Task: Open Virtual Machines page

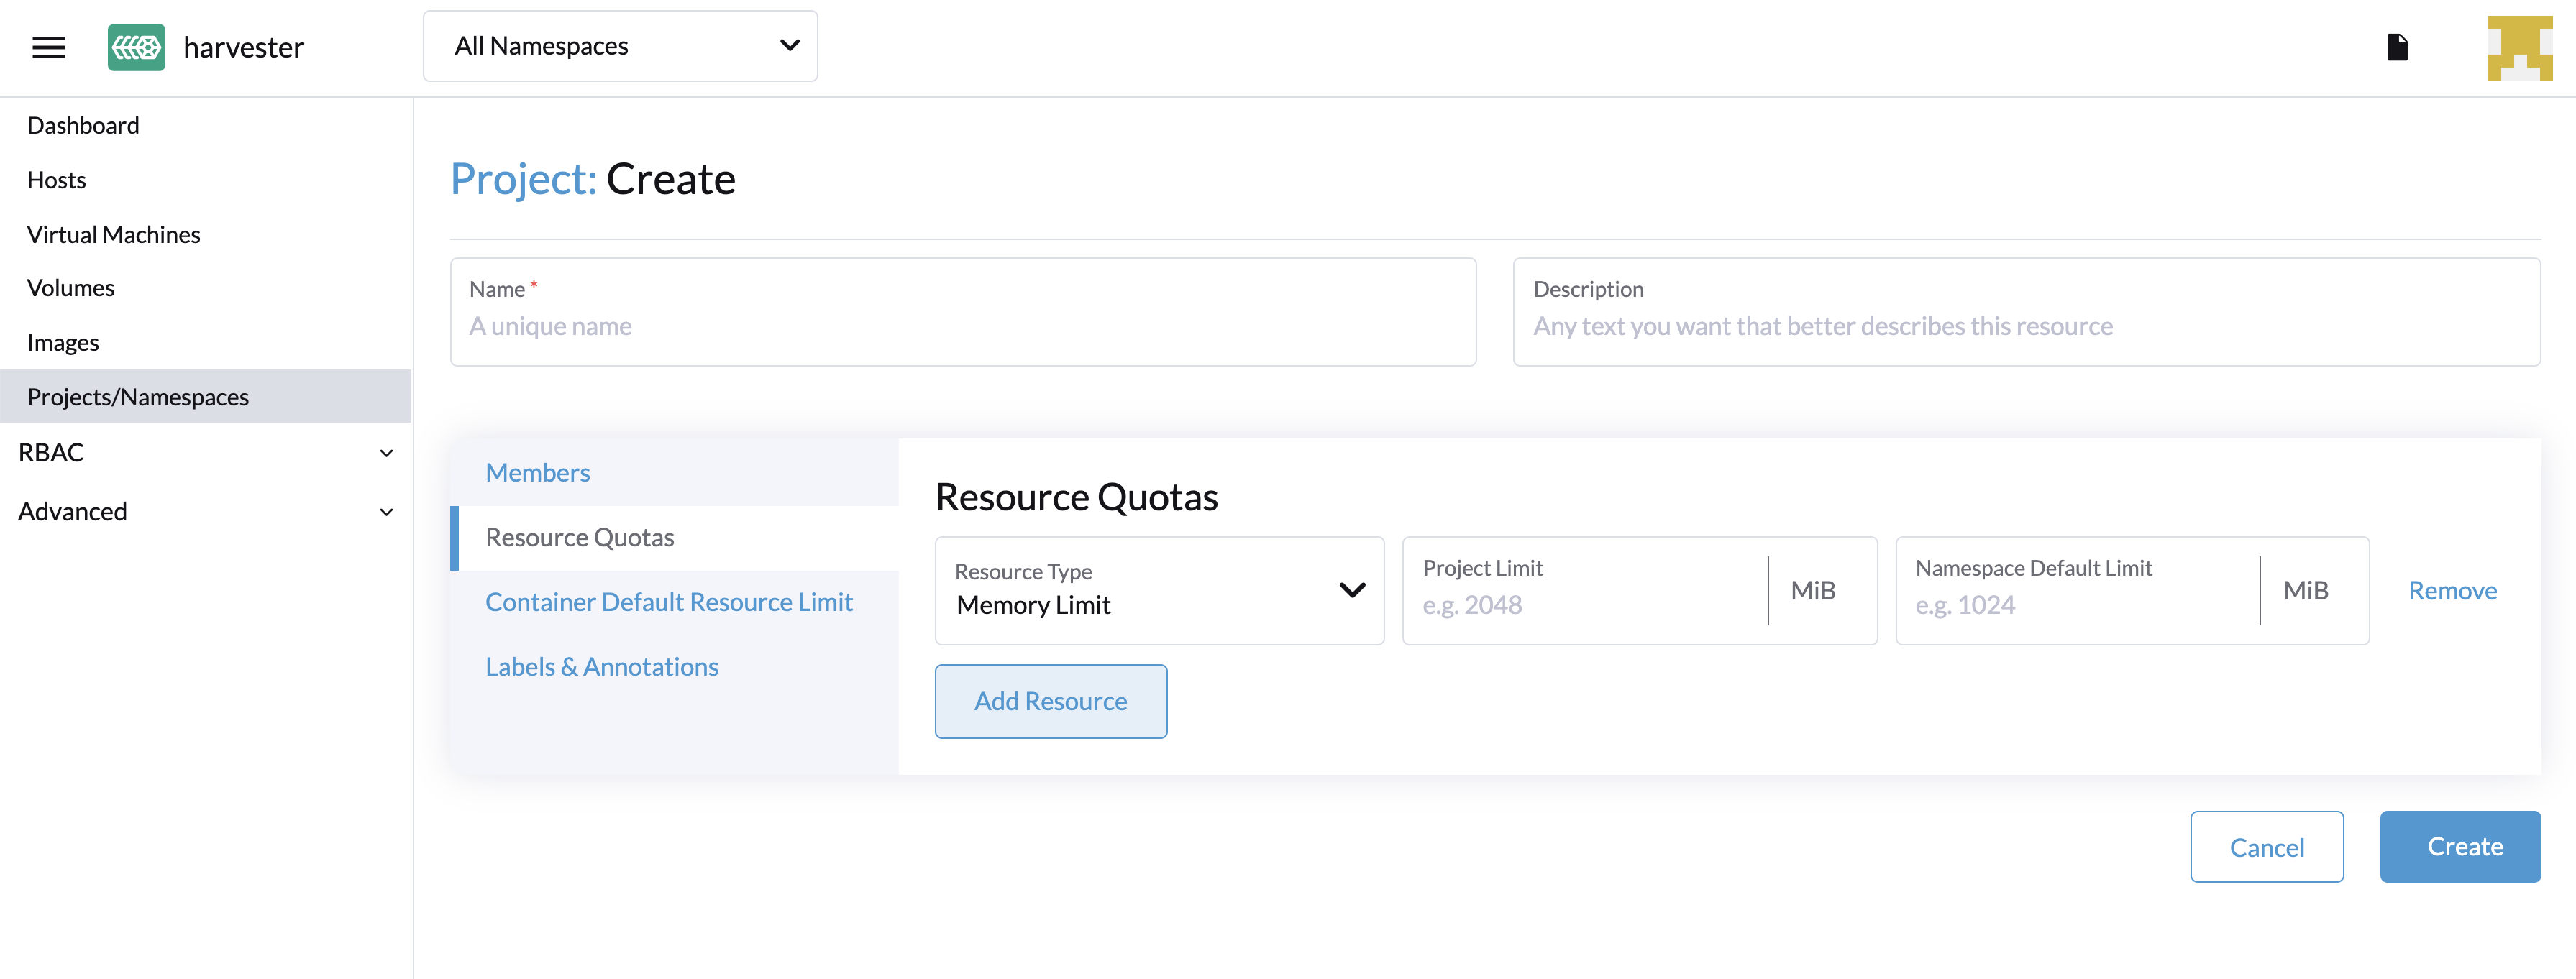Action: click(113, 234)
